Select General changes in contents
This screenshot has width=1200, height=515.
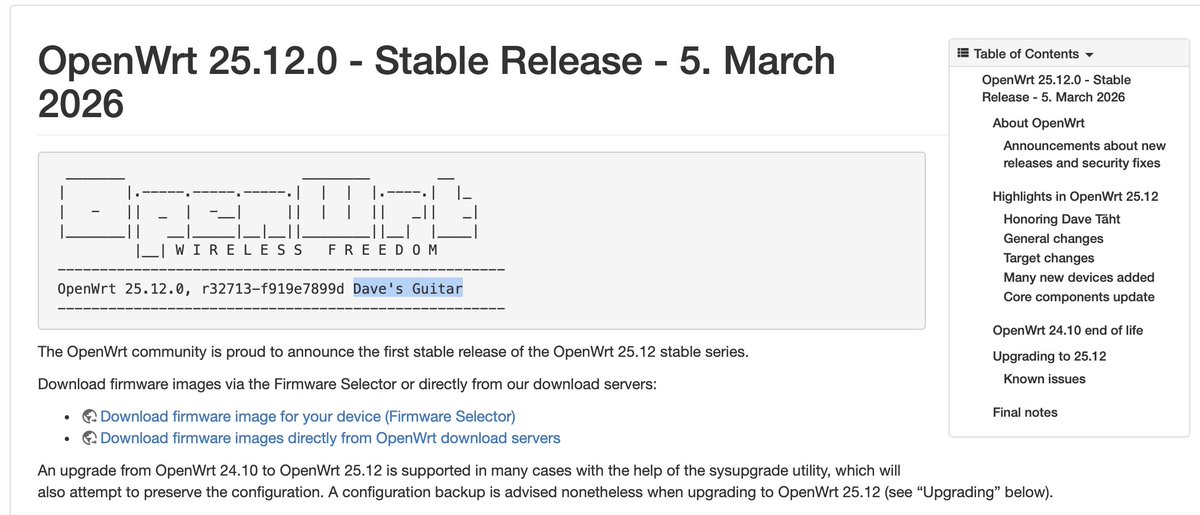(1053, 239)
